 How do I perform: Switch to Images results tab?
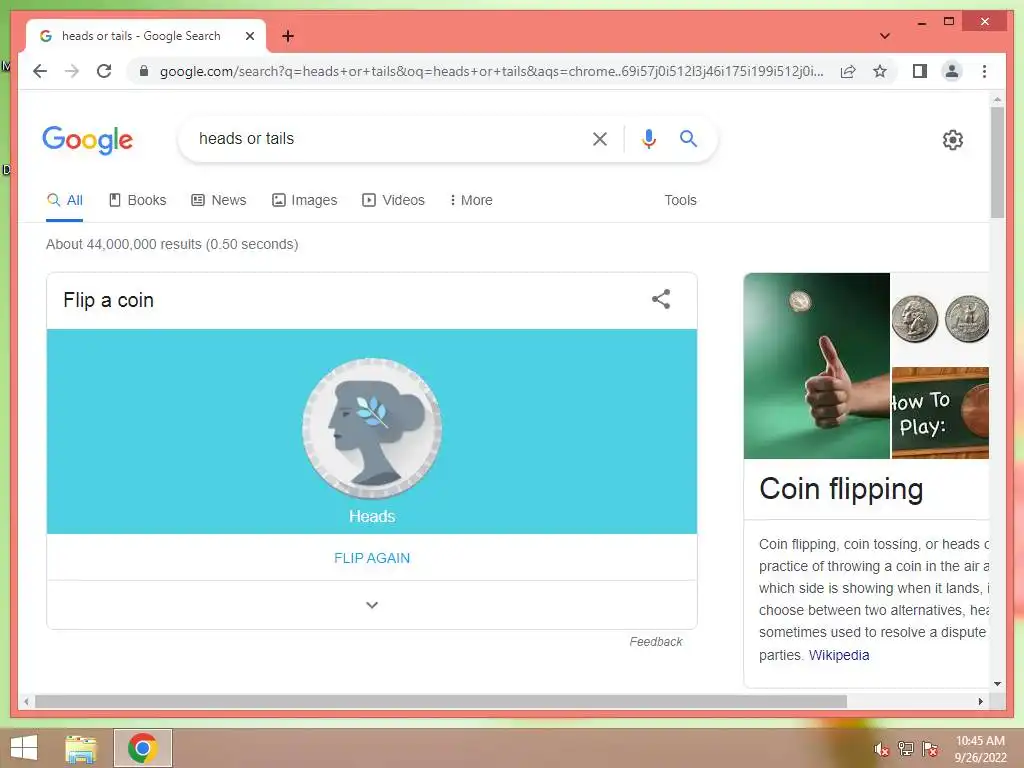pyautogui.click(x=304, y=200)
